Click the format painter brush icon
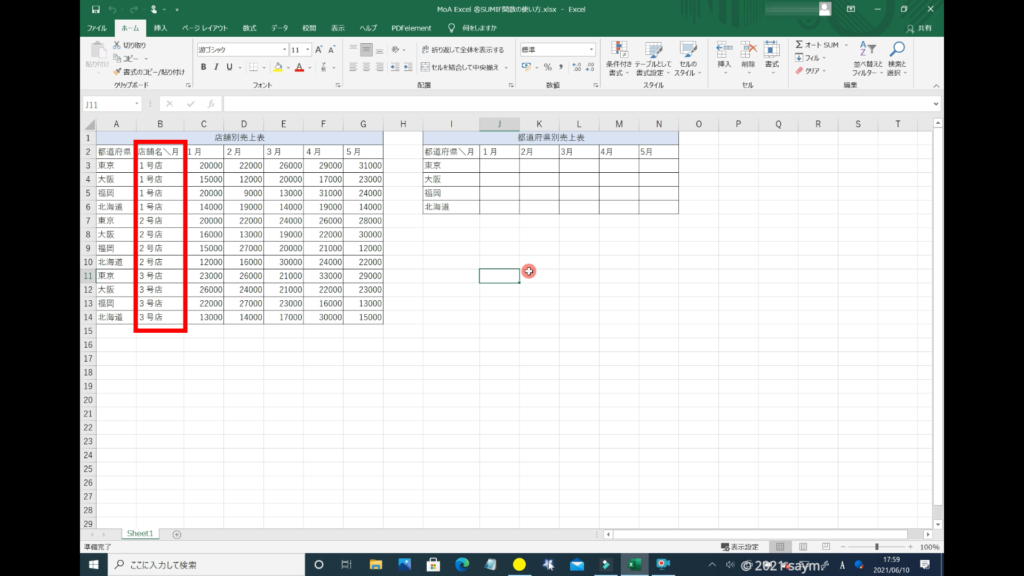Viewport: 1024px width, 576px height. click(x=117, y=72)
